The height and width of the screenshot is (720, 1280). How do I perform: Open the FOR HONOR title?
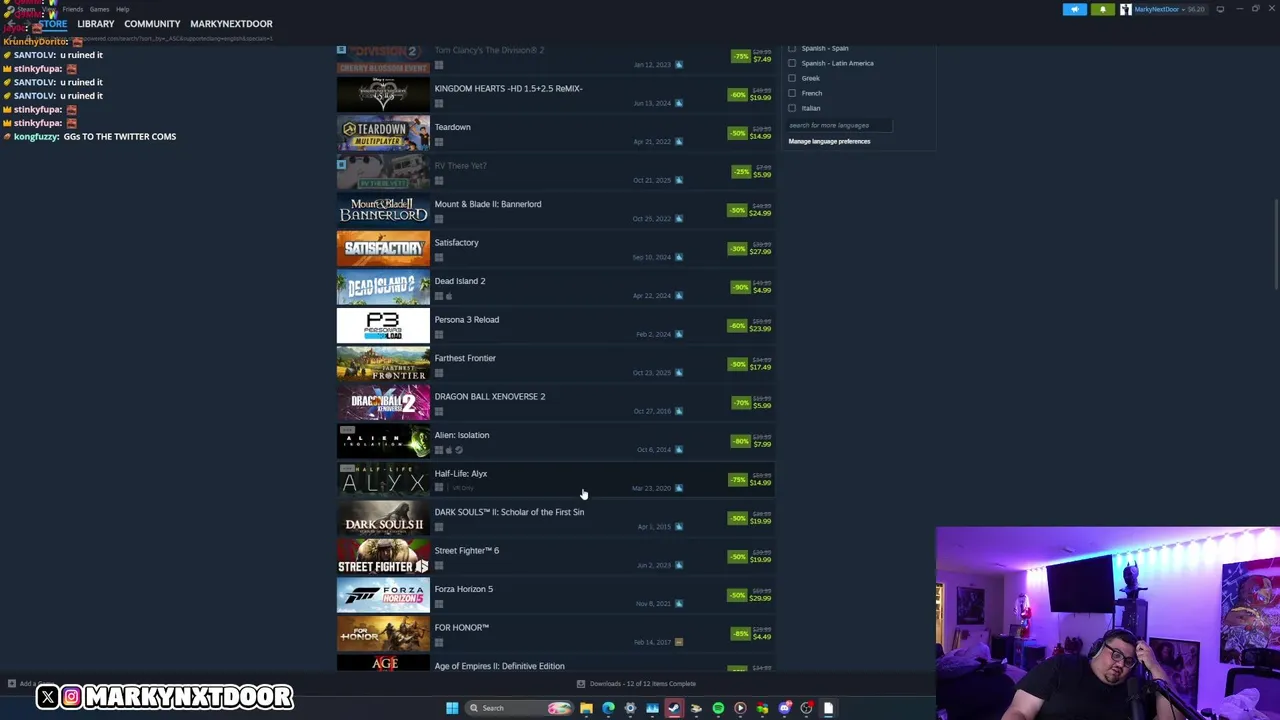[461, 628]
